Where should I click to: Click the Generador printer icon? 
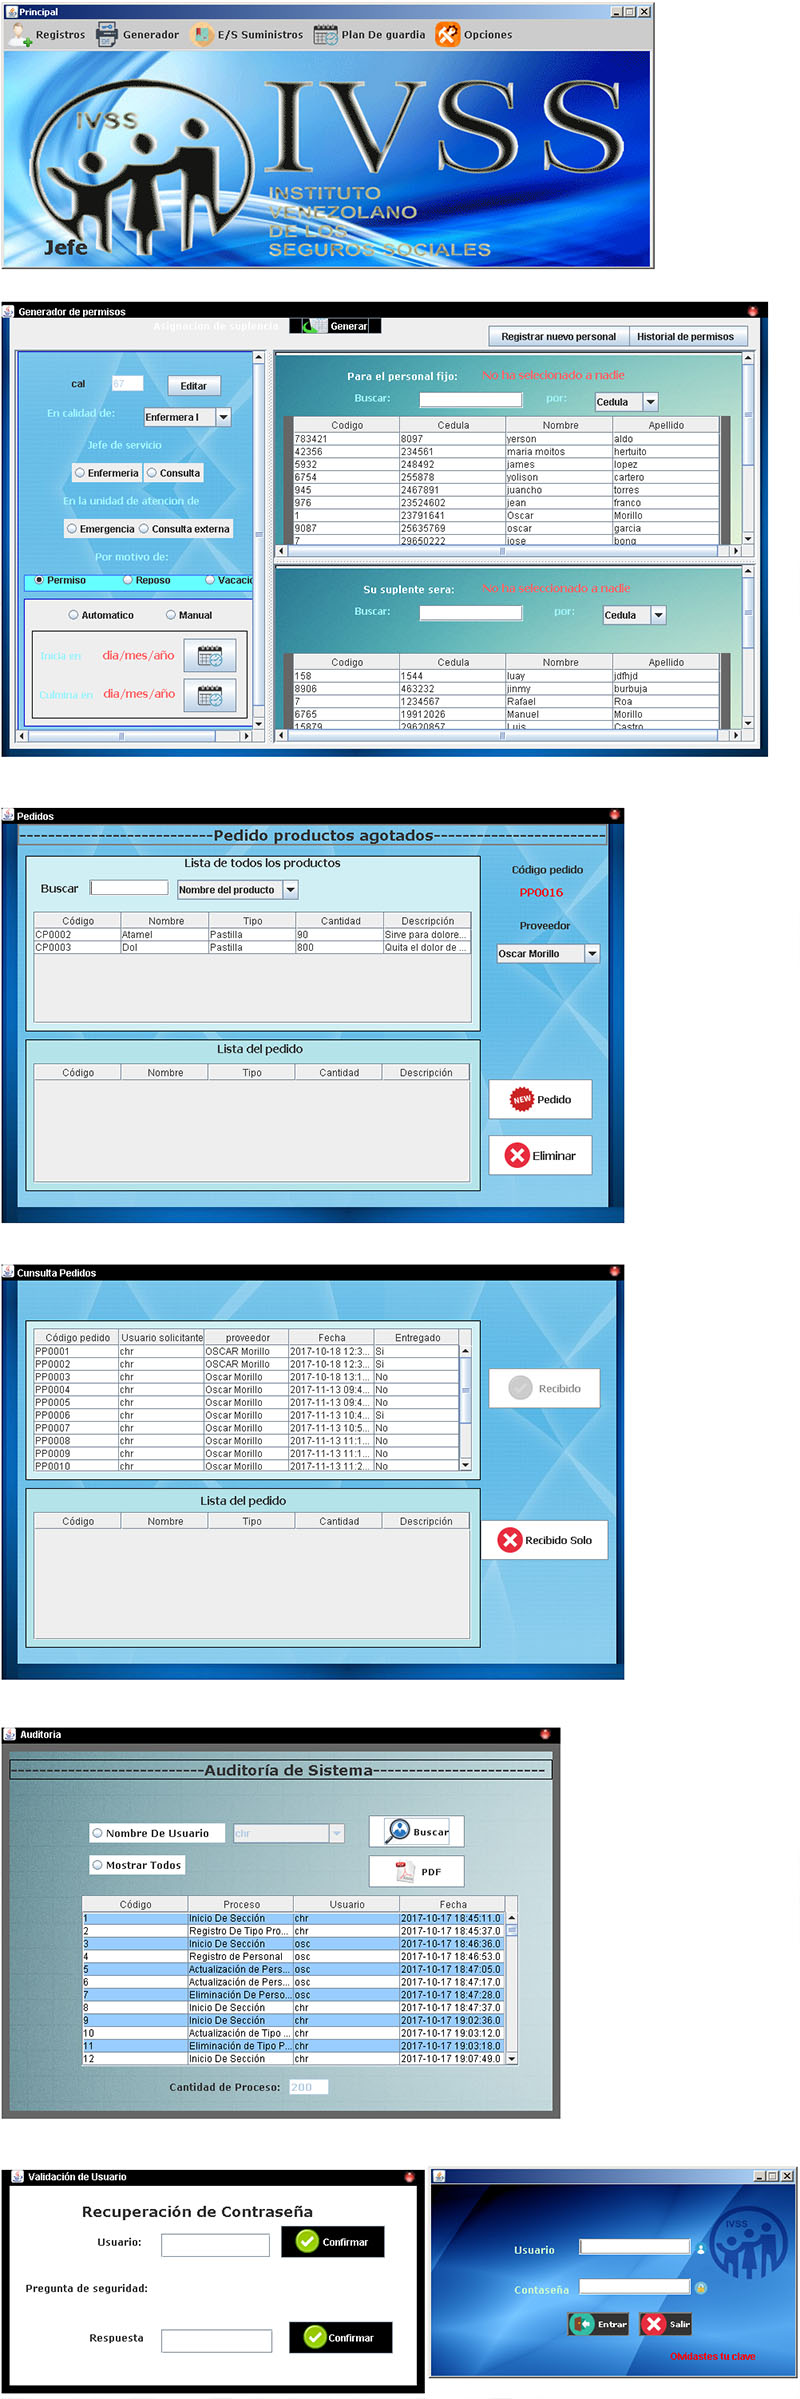click(107, 35)
